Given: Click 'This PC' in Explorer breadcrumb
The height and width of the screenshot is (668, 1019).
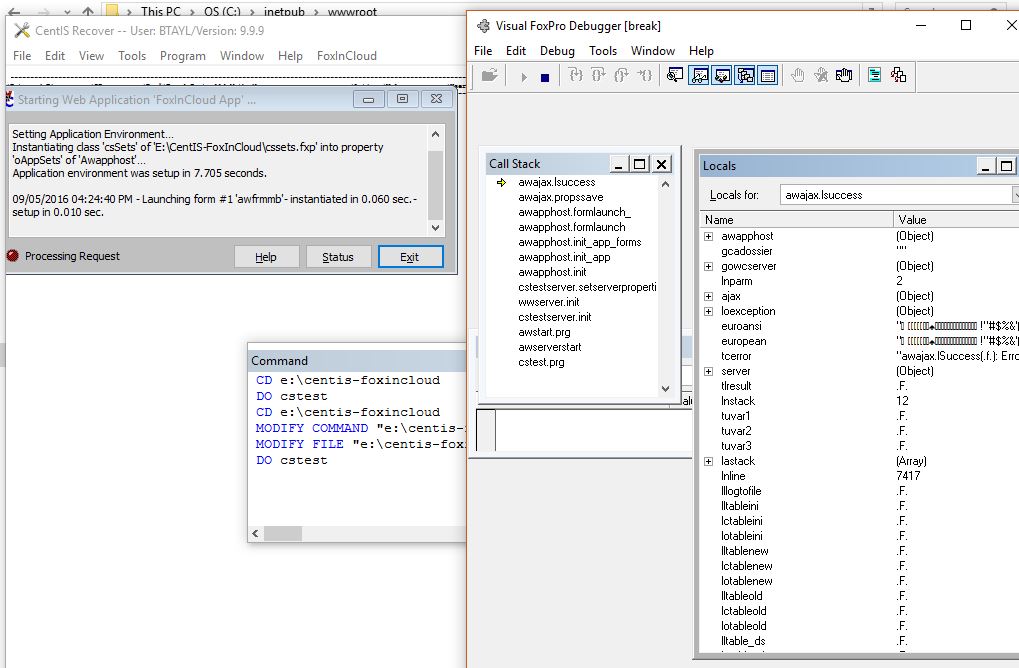Looking at the screenshot, I should pyautogui.click(x=161, y=11).
